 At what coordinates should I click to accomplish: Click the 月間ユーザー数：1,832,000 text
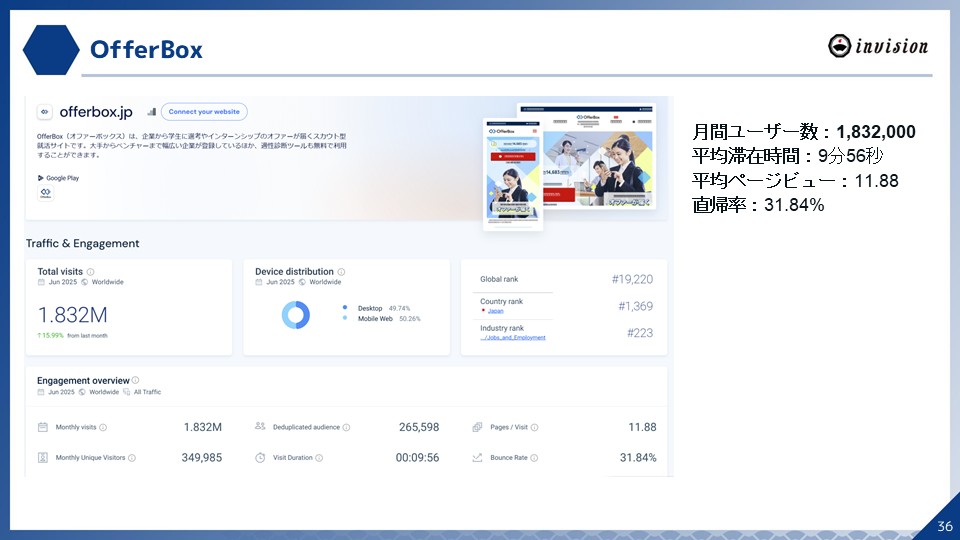804,132
